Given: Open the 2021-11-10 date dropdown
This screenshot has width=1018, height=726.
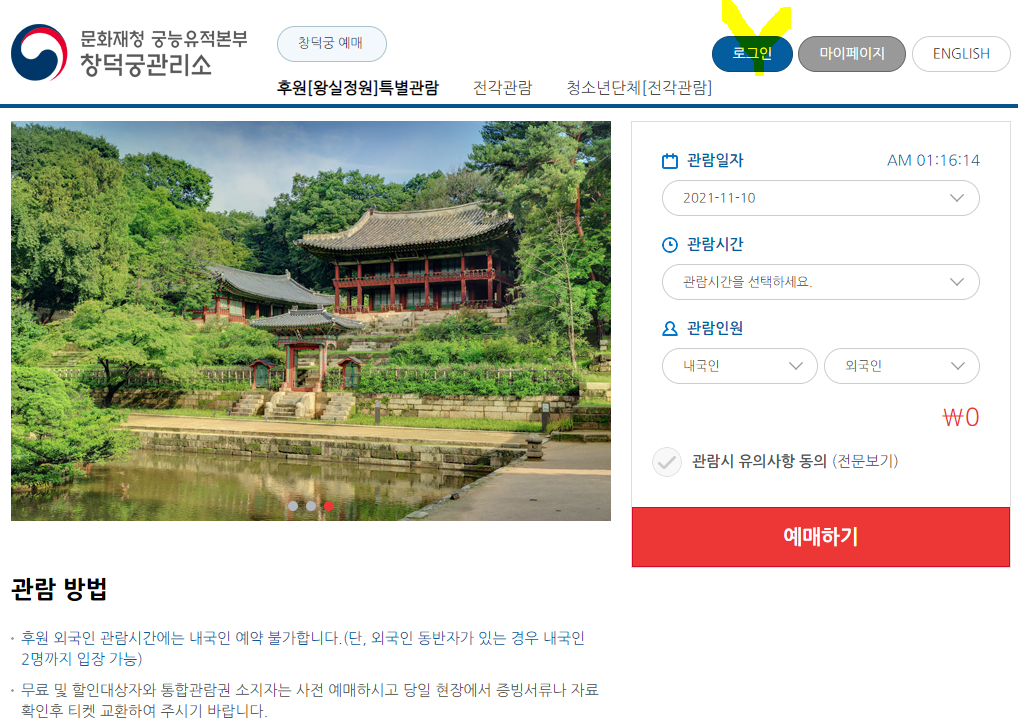Looking at the screenshot, I should [821, 198].
